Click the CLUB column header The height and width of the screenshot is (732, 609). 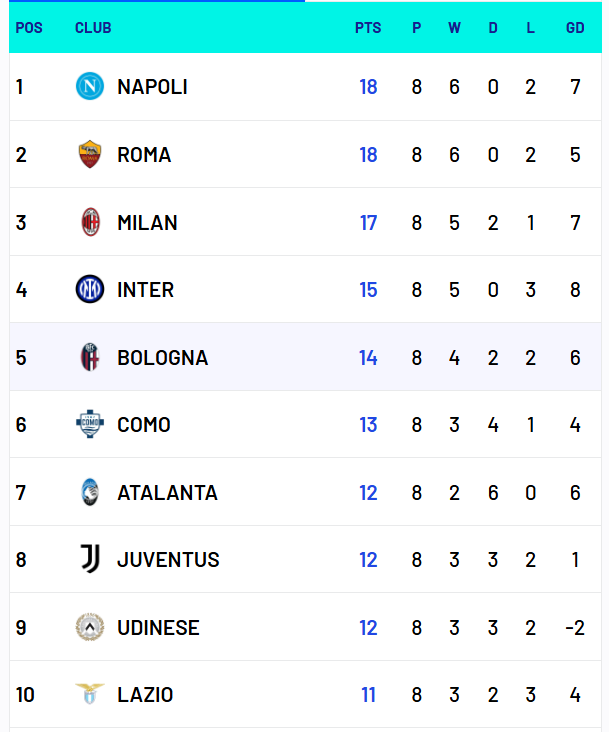pyautogui.click(x=93, y=28)
